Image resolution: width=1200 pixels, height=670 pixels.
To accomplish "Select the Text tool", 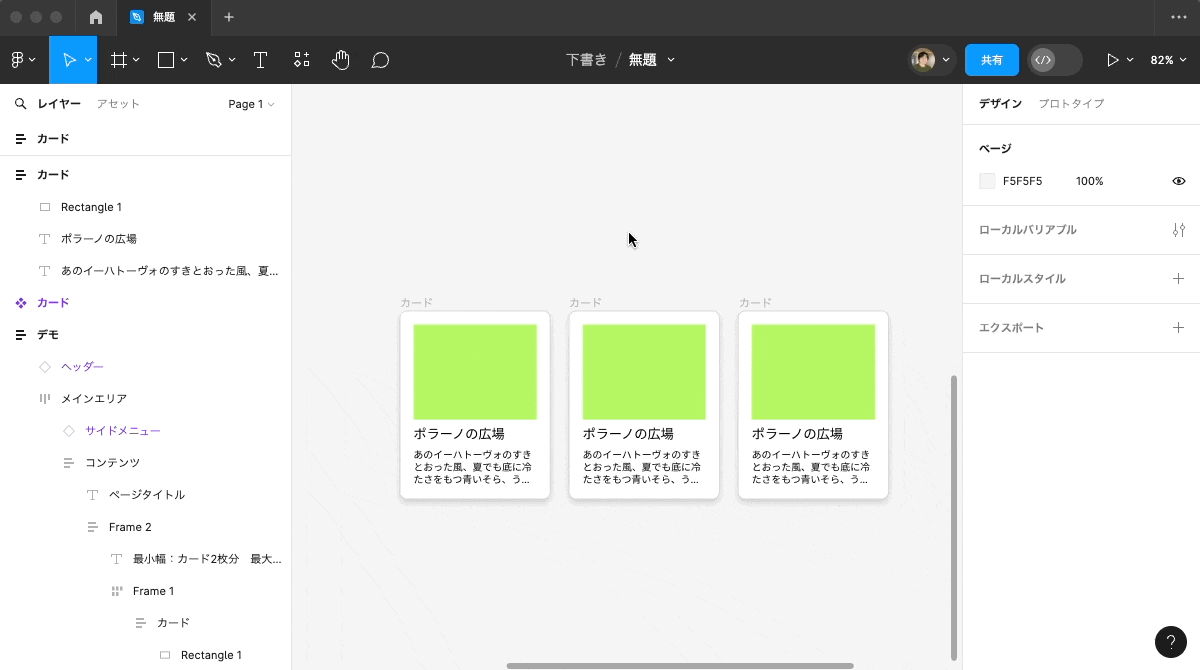I will point(260,60).
